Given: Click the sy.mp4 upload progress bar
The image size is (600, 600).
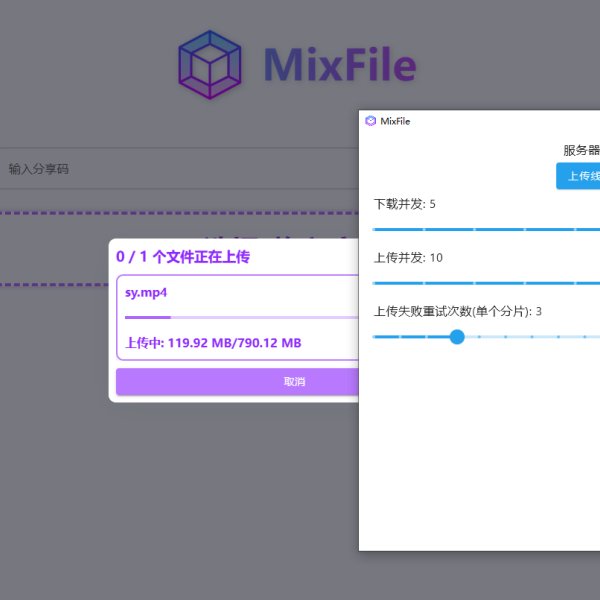Looking at the screenshot, I should (241, 317).
